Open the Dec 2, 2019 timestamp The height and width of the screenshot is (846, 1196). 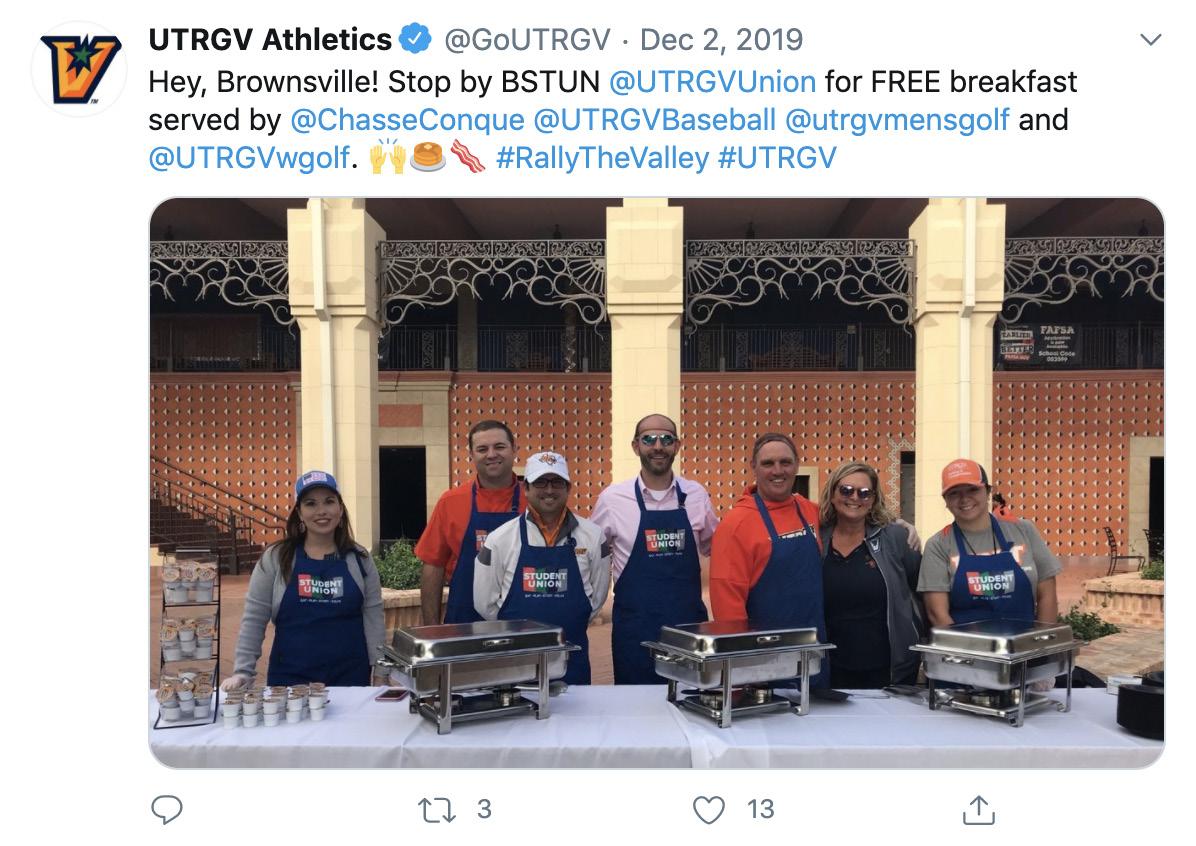coord(721,39)
